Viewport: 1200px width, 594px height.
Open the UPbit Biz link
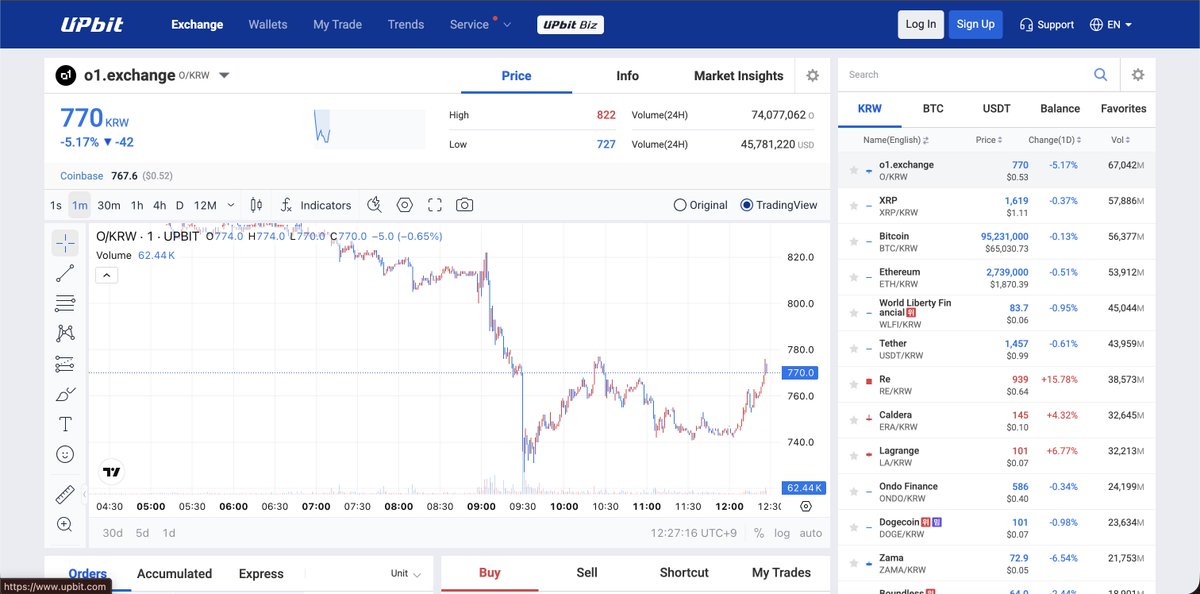(570, 25)
